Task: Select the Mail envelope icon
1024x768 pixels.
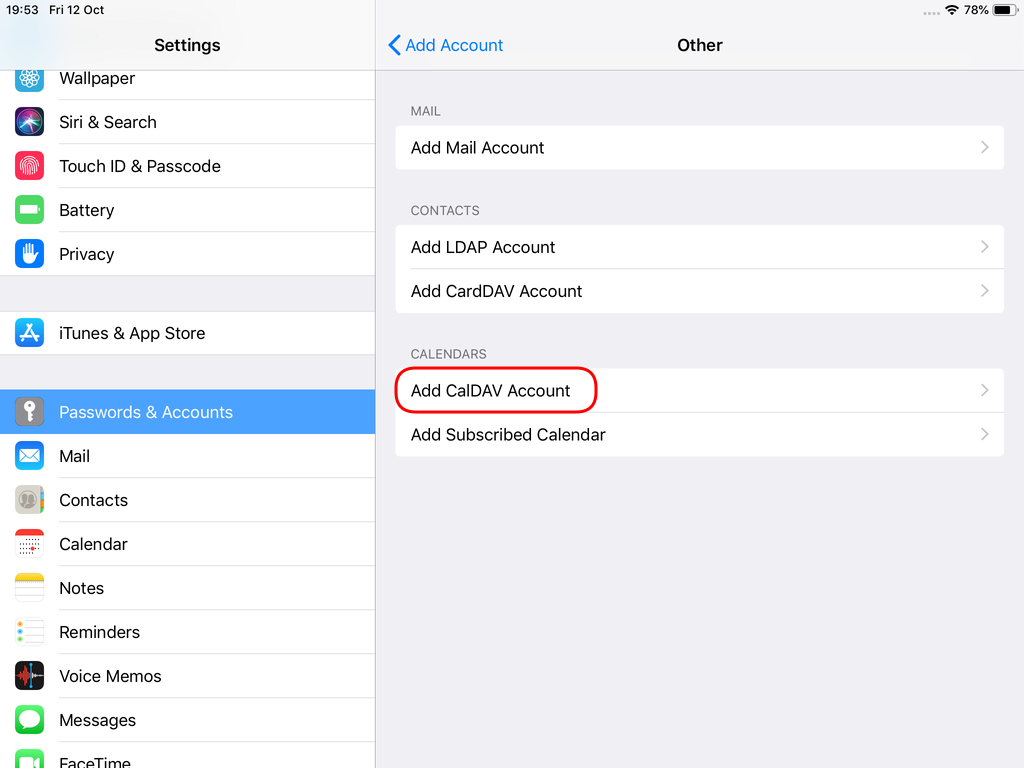Action: tap(29, 455)
